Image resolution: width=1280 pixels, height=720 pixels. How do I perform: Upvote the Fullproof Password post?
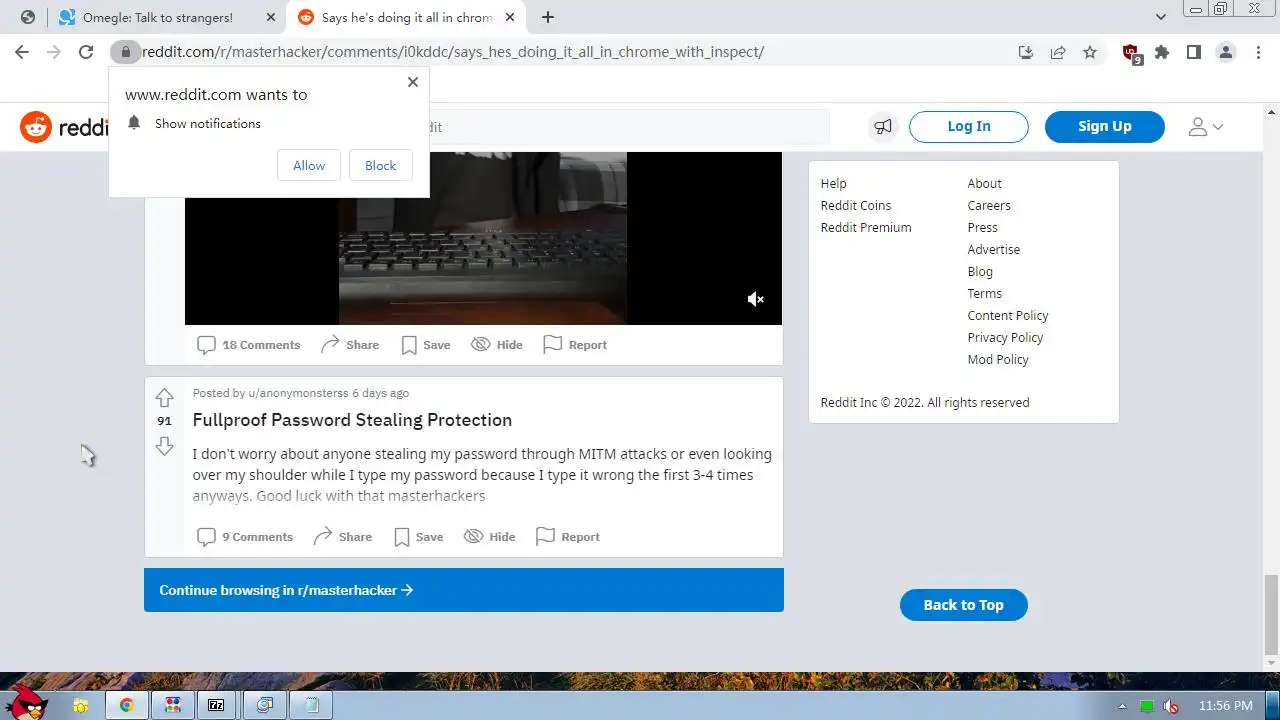[x=165, y=397]
